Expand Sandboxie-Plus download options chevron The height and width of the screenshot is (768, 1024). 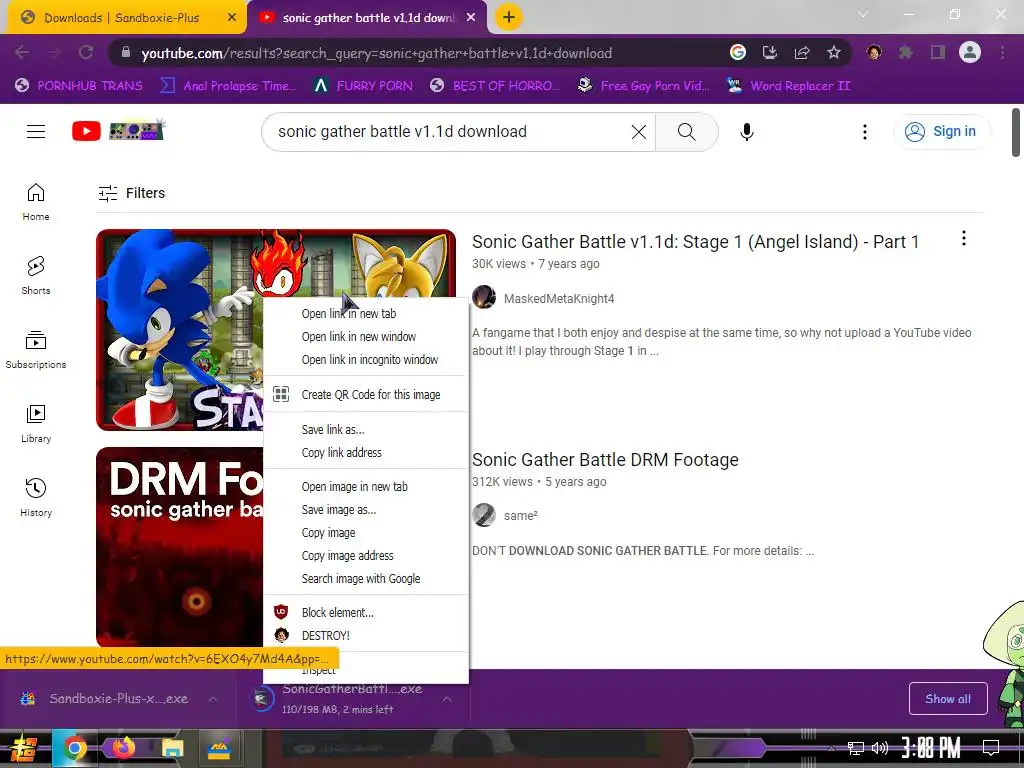(213, 699)
